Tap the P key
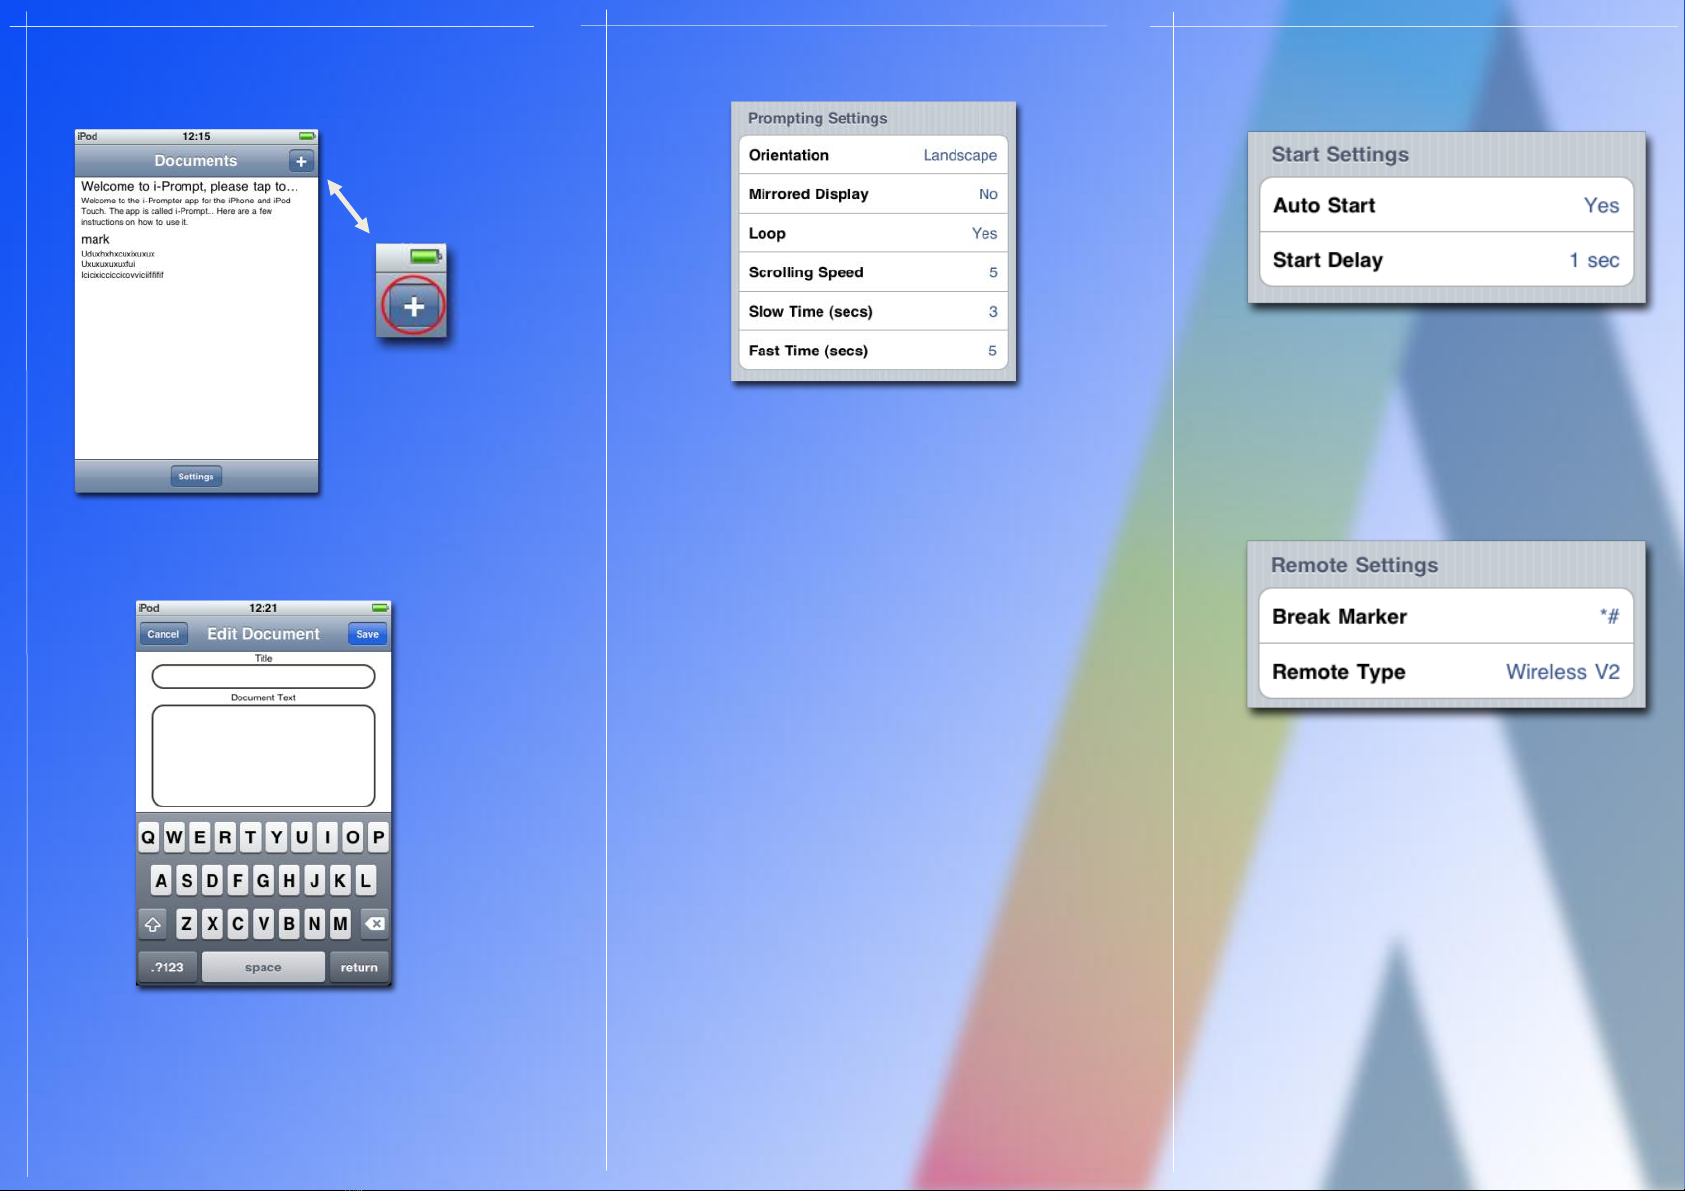1685x1191 pixels. pos(378,837)
